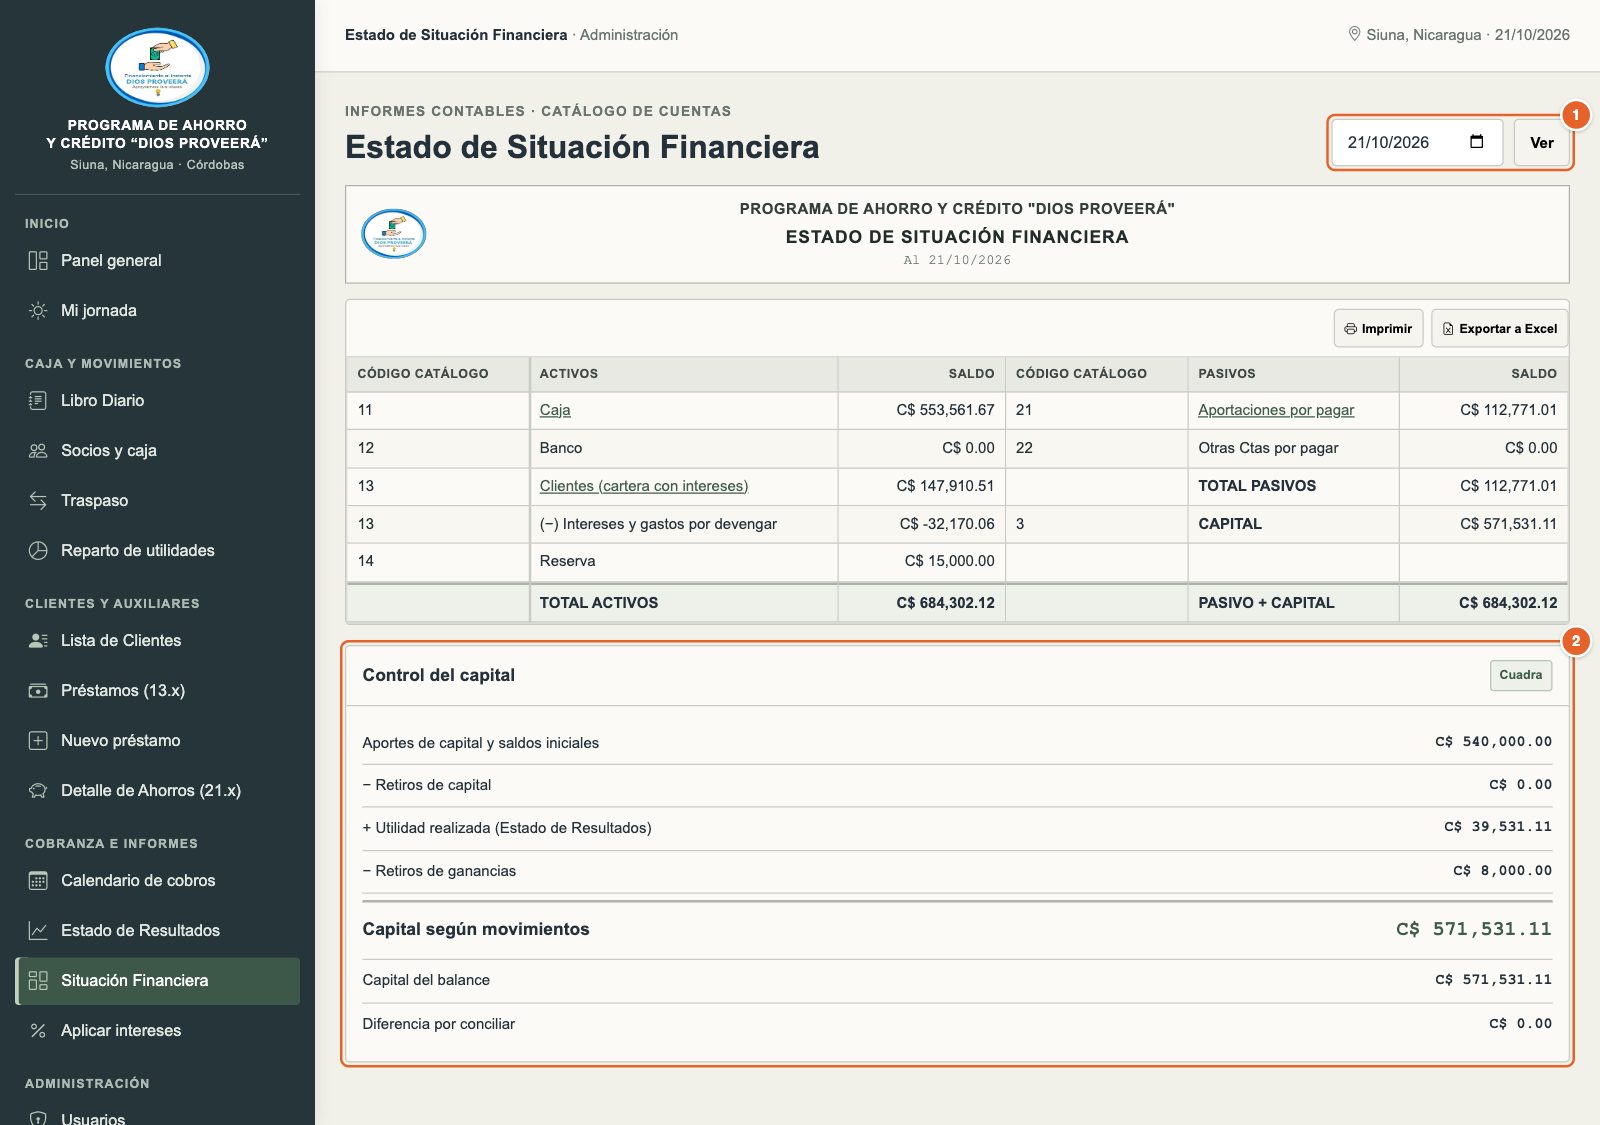Click the sidebar program logo
The image size is (1600, 1125).
[x=157, y=68]
